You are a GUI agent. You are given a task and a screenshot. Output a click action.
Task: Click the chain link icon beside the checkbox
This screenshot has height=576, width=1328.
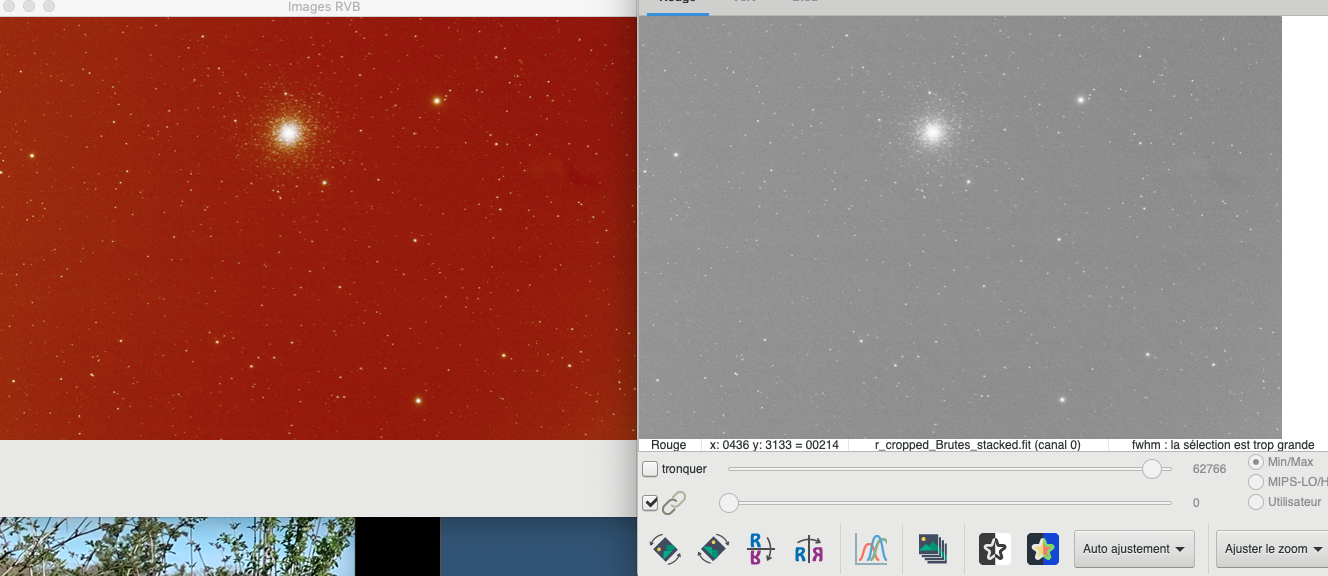tap(674, 503)
